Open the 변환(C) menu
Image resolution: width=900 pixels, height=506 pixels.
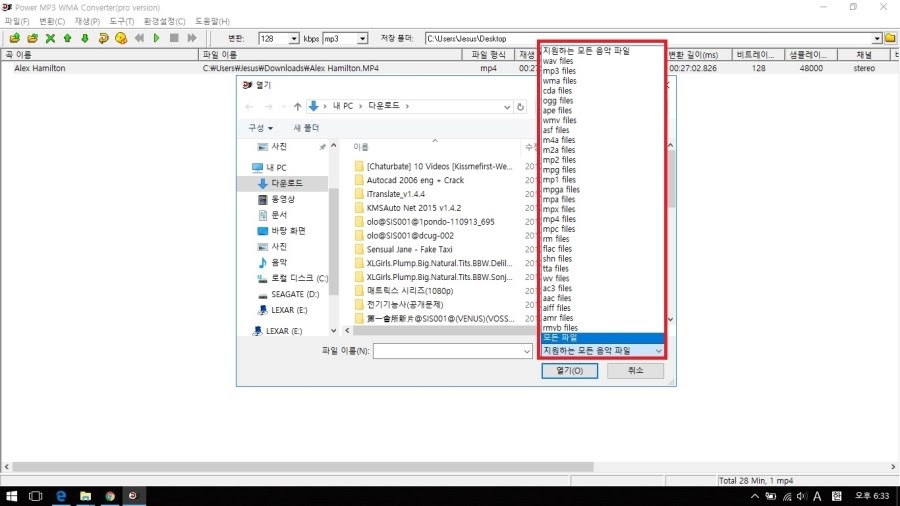(52, 21)
